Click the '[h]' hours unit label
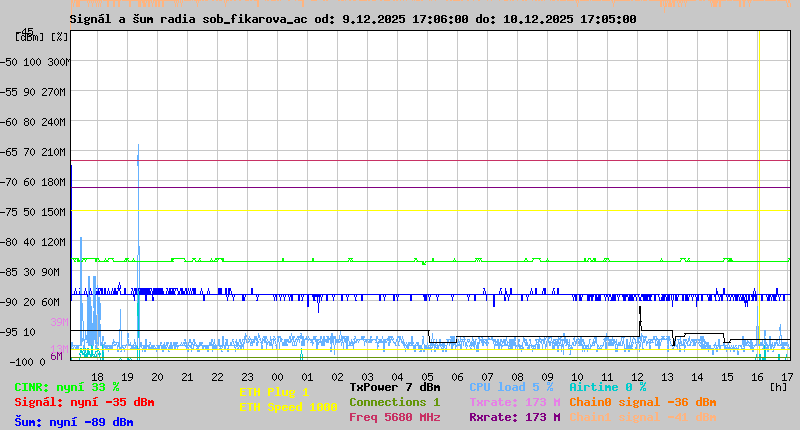The height and width of the screenshot is (430, 800). 778,387
